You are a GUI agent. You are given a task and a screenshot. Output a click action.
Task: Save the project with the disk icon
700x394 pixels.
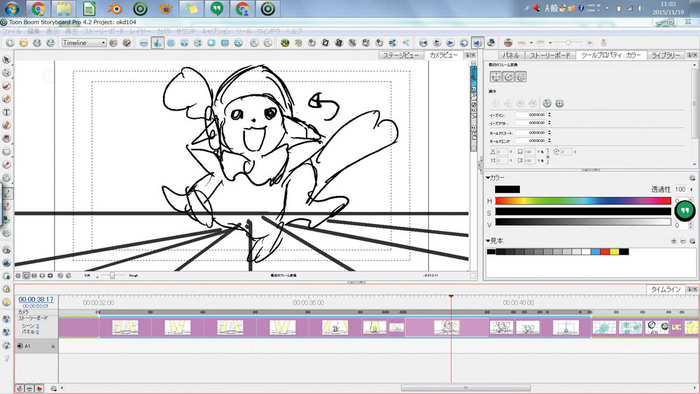pyautogui.click(x=37, y=43)
